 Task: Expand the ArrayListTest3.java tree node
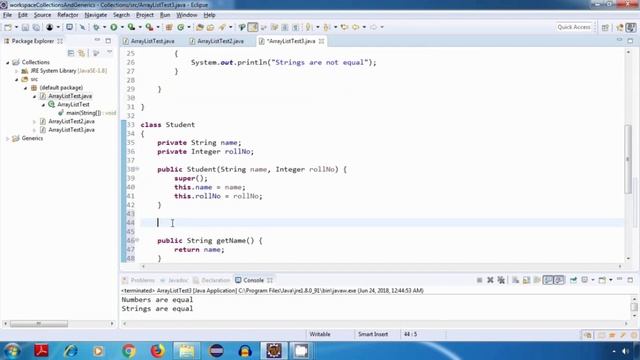tap(35, 130)
